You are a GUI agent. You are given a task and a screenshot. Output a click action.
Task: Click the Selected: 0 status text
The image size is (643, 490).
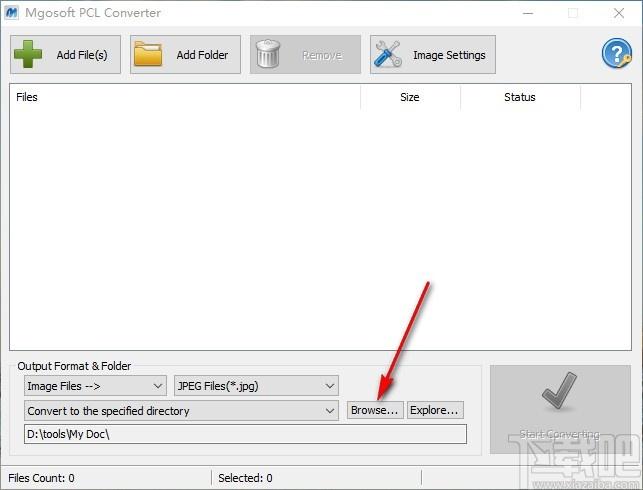point(245,478)
